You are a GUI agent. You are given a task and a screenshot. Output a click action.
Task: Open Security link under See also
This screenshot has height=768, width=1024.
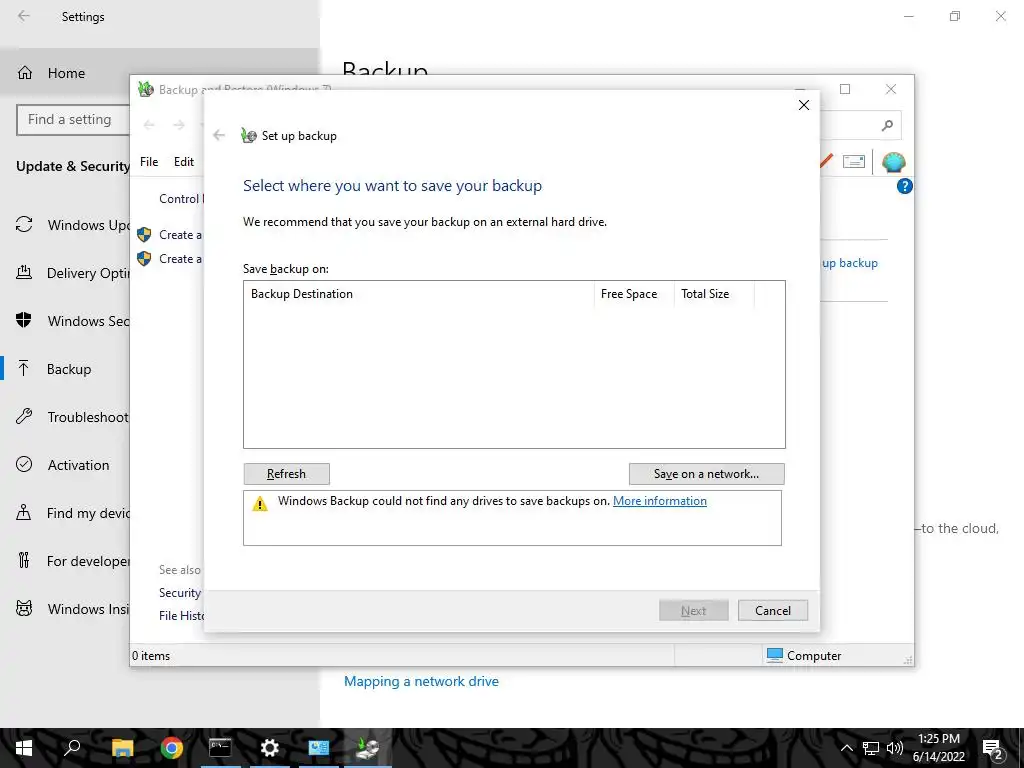(x=180, y=592)
